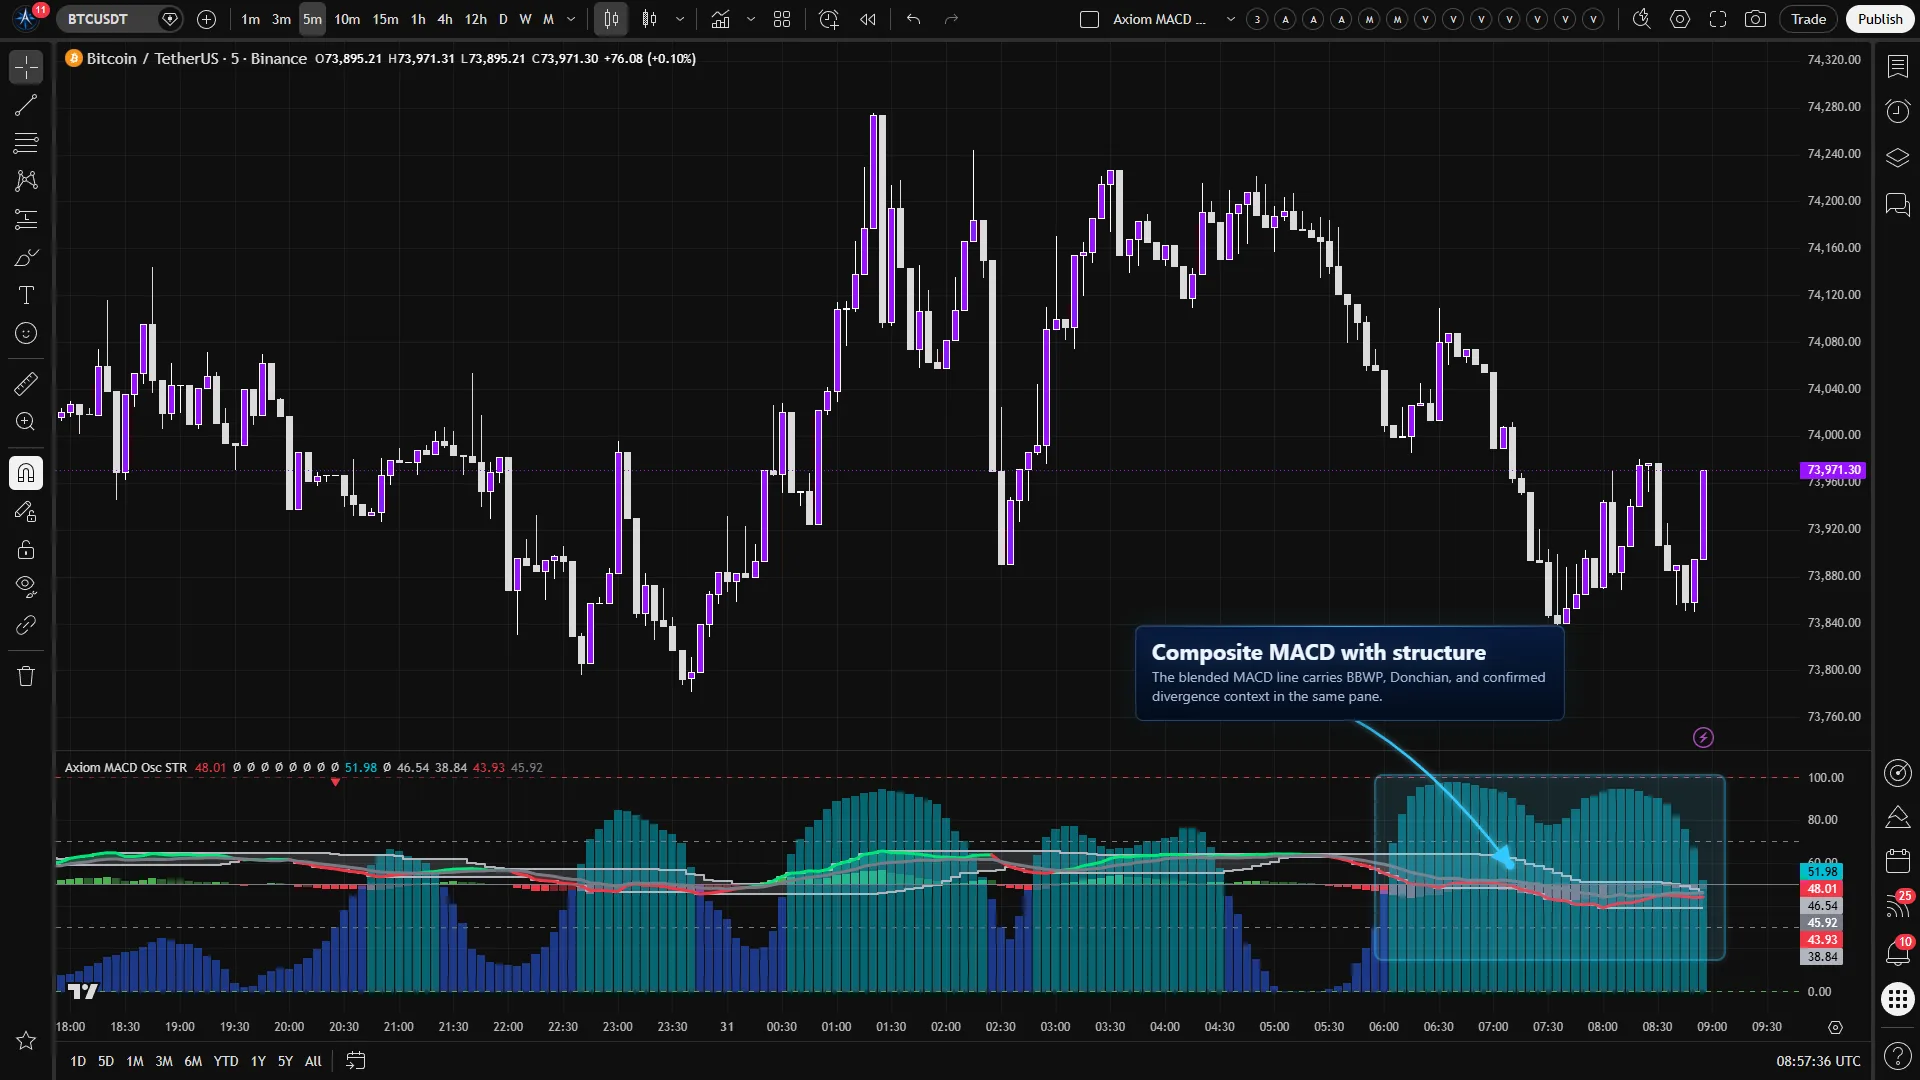This screenshot has height=1080, width=1920.
Task: Switch to the 3m timeframe
Action: point(281,19)
